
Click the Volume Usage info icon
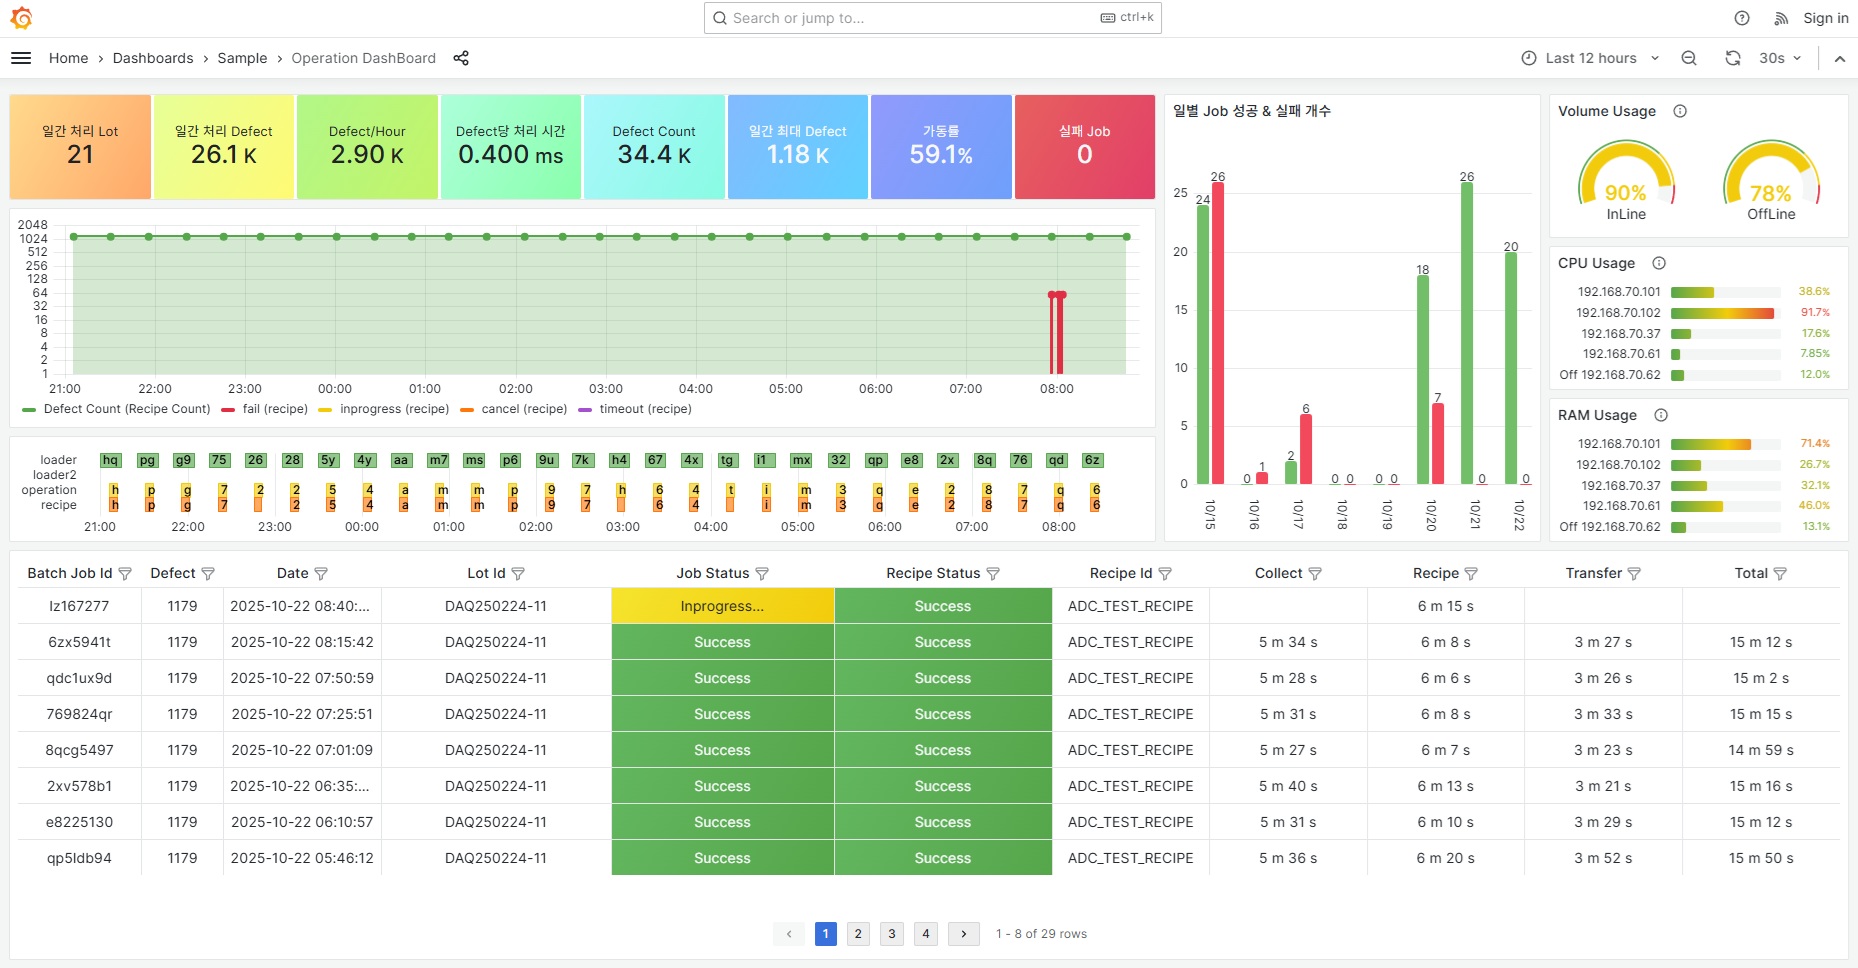(x=1680, y=111)
